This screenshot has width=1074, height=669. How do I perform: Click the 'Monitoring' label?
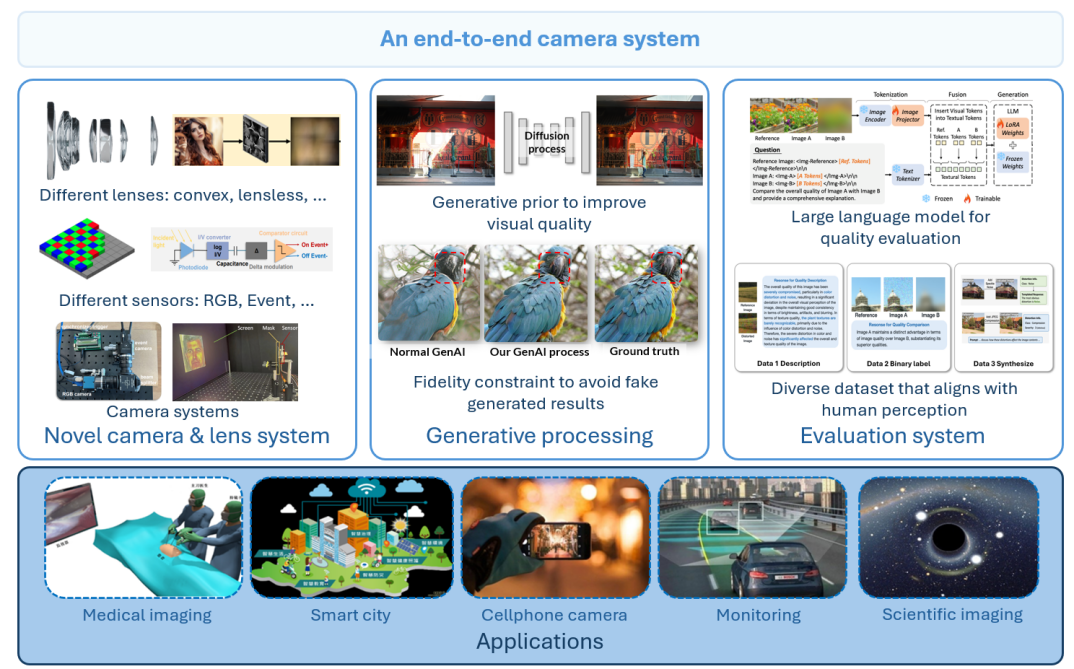[x=758, y=615]
